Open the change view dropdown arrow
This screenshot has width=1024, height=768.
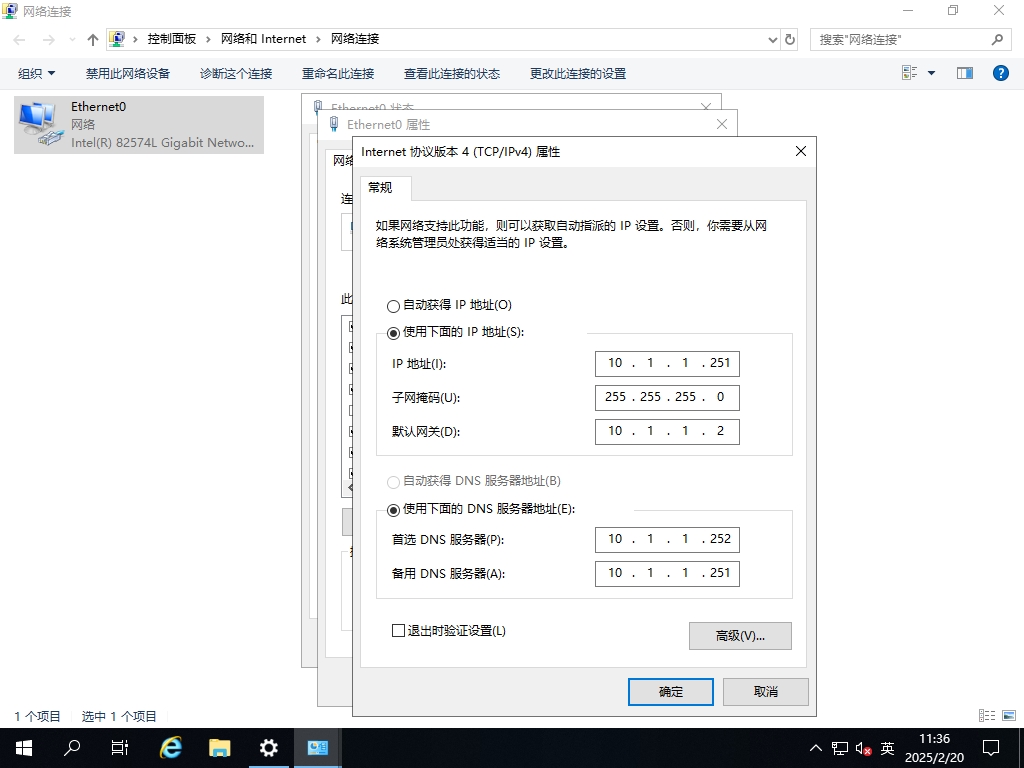tap(932, 73)
